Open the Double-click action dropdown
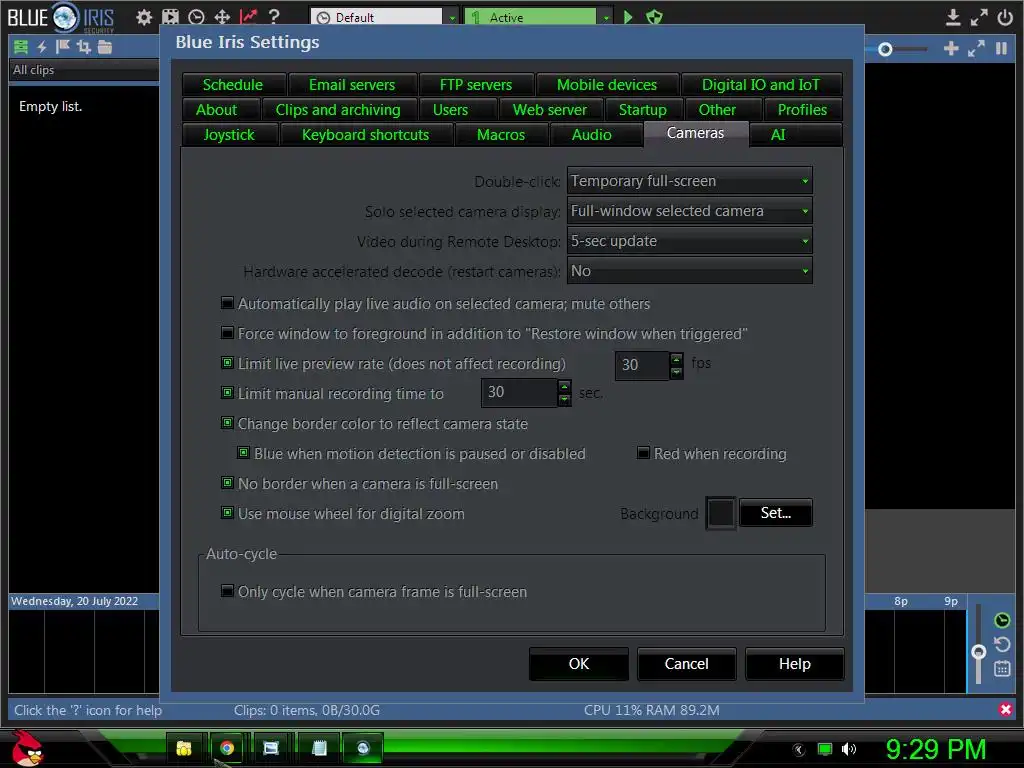The height and width of the screenshot is (768, 1024). coord(690,181)
